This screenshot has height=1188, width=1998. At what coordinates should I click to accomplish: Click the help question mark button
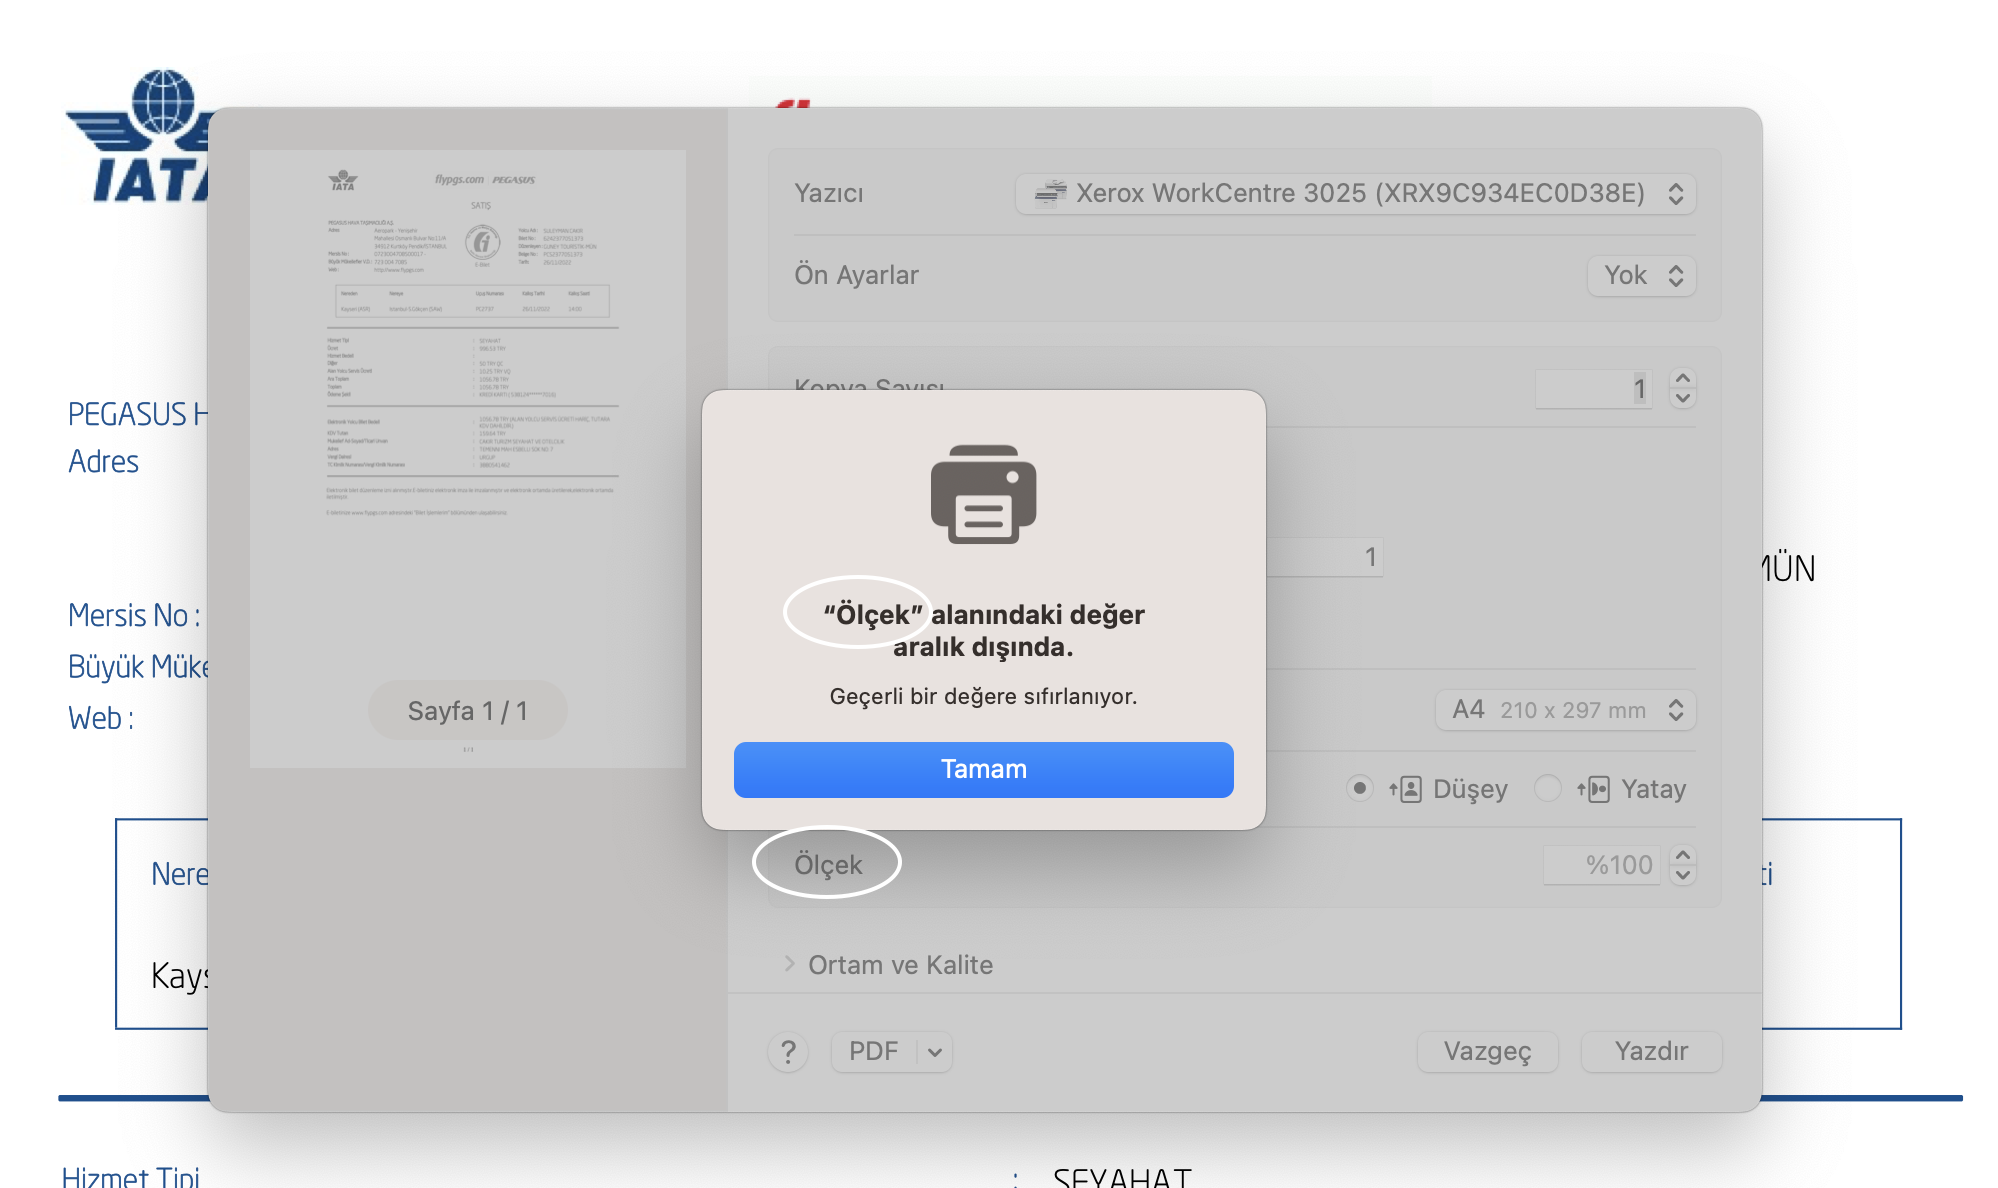[788, 1051]
